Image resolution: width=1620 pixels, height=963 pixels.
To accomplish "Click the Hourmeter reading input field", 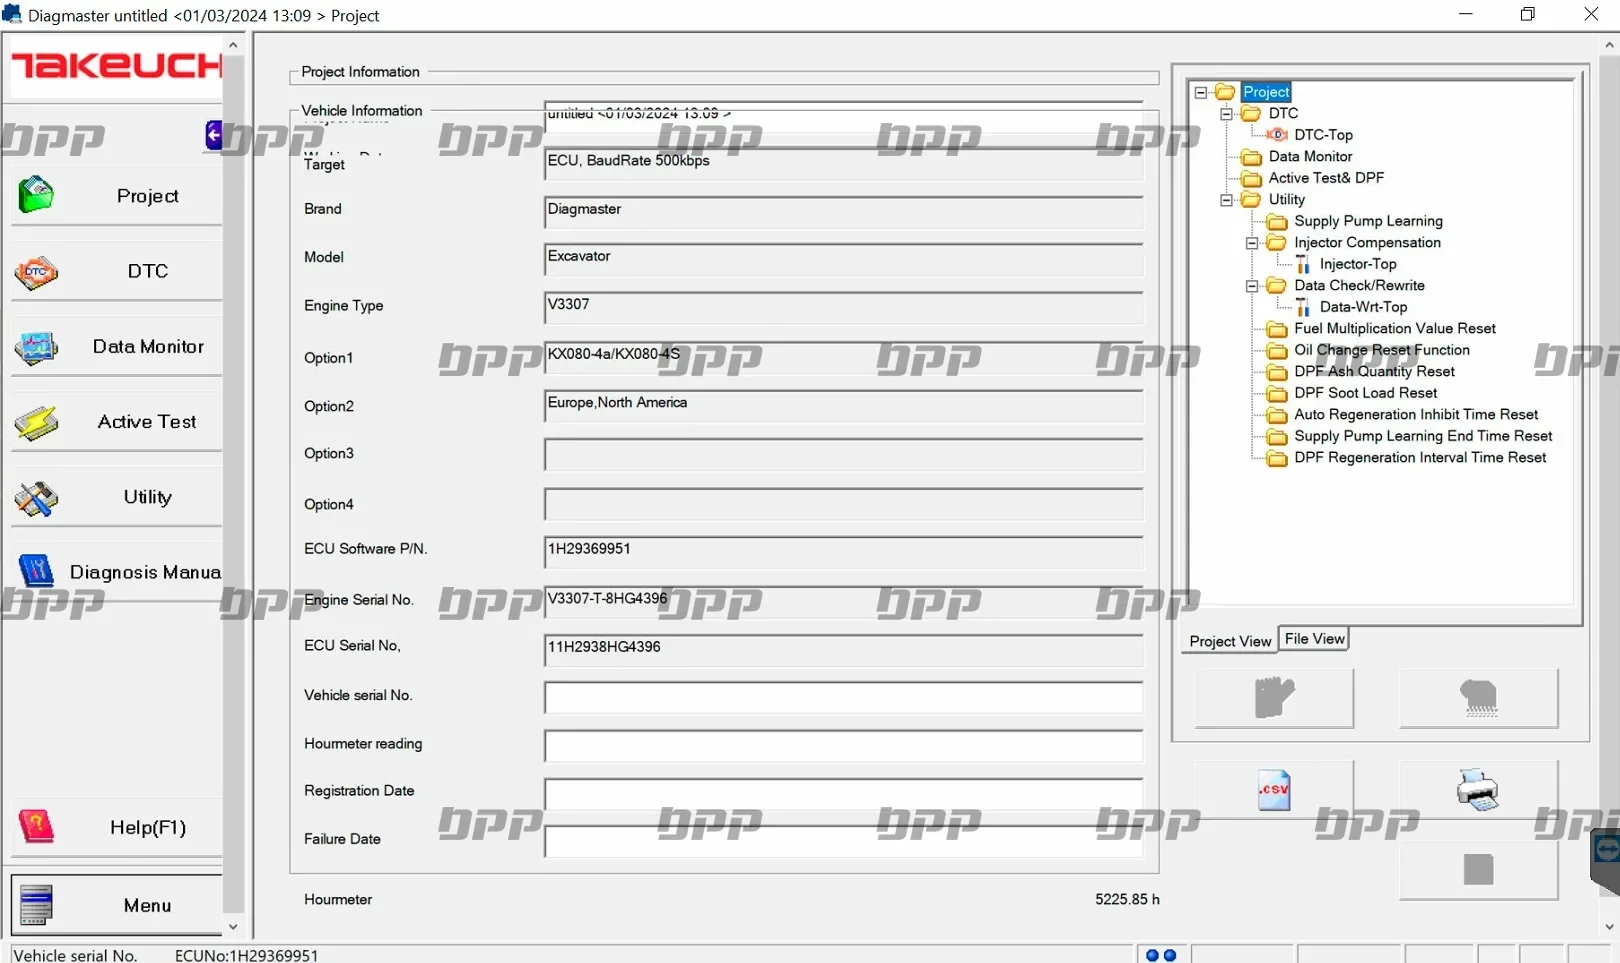I will click(843, 745).
